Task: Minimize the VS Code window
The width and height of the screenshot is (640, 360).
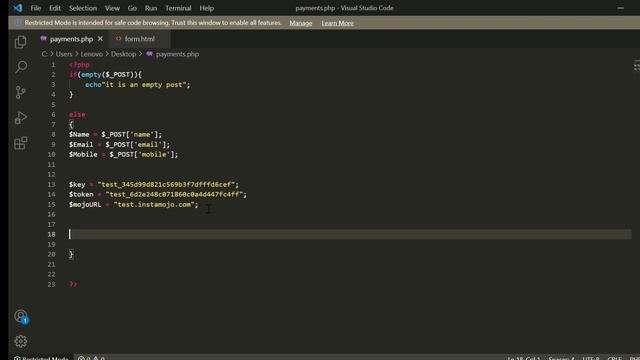Action: [620, 8]
